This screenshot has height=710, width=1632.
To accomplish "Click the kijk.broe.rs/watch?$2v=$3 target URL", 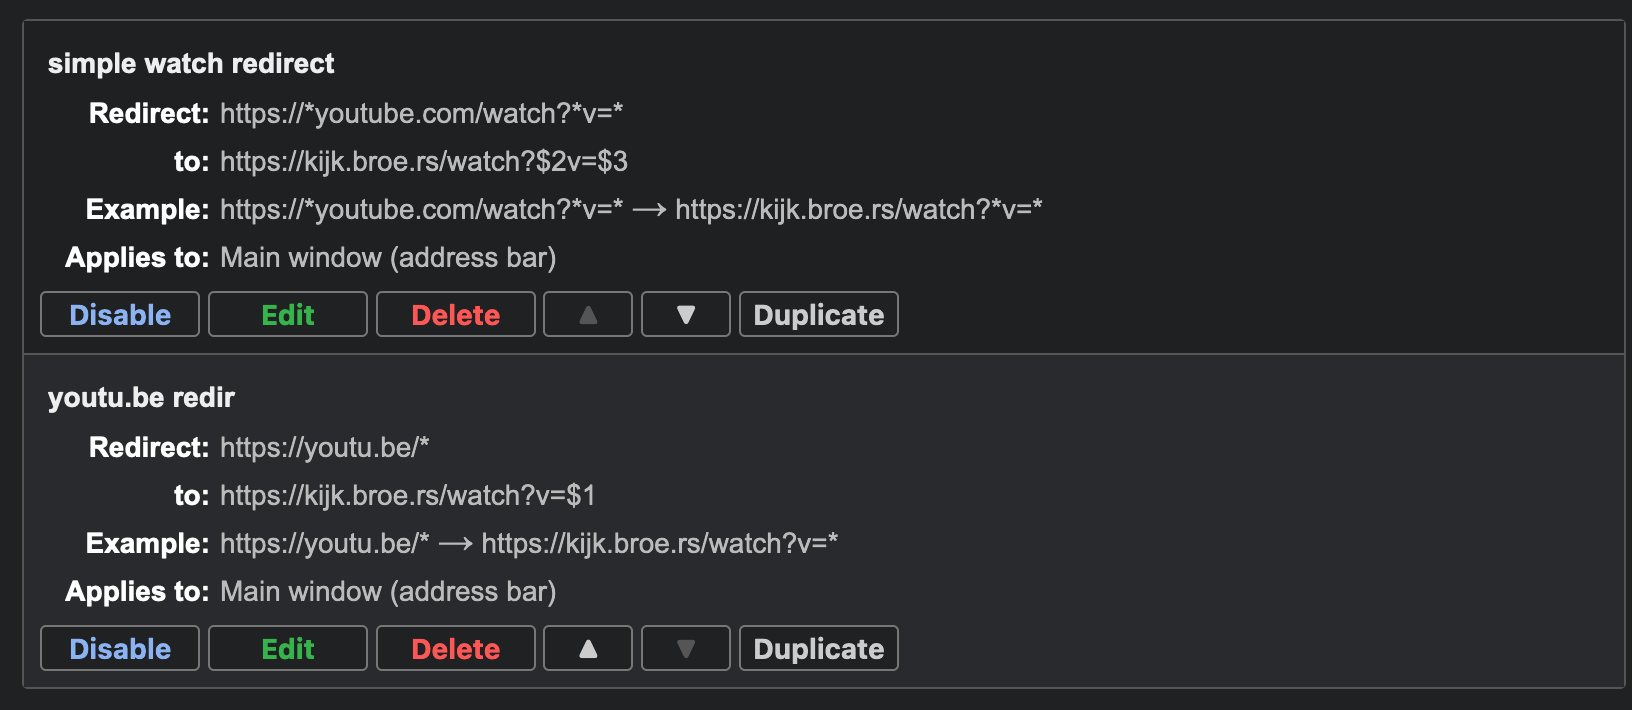I will coord(424,161).
